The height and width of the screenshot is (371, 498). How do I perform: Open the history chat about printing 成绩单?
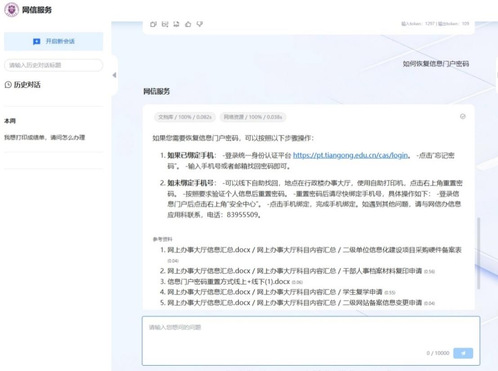pyautogui.click(x=45, y=137)
